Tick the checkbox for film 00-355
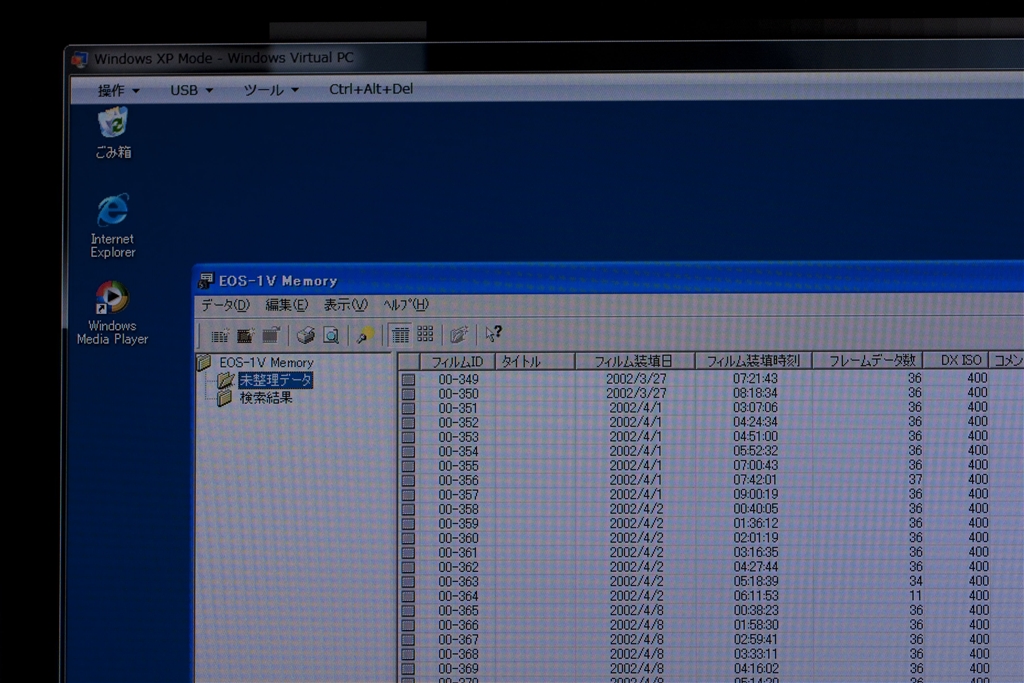The image size is (1024, 683). click(x=409, y=466)
